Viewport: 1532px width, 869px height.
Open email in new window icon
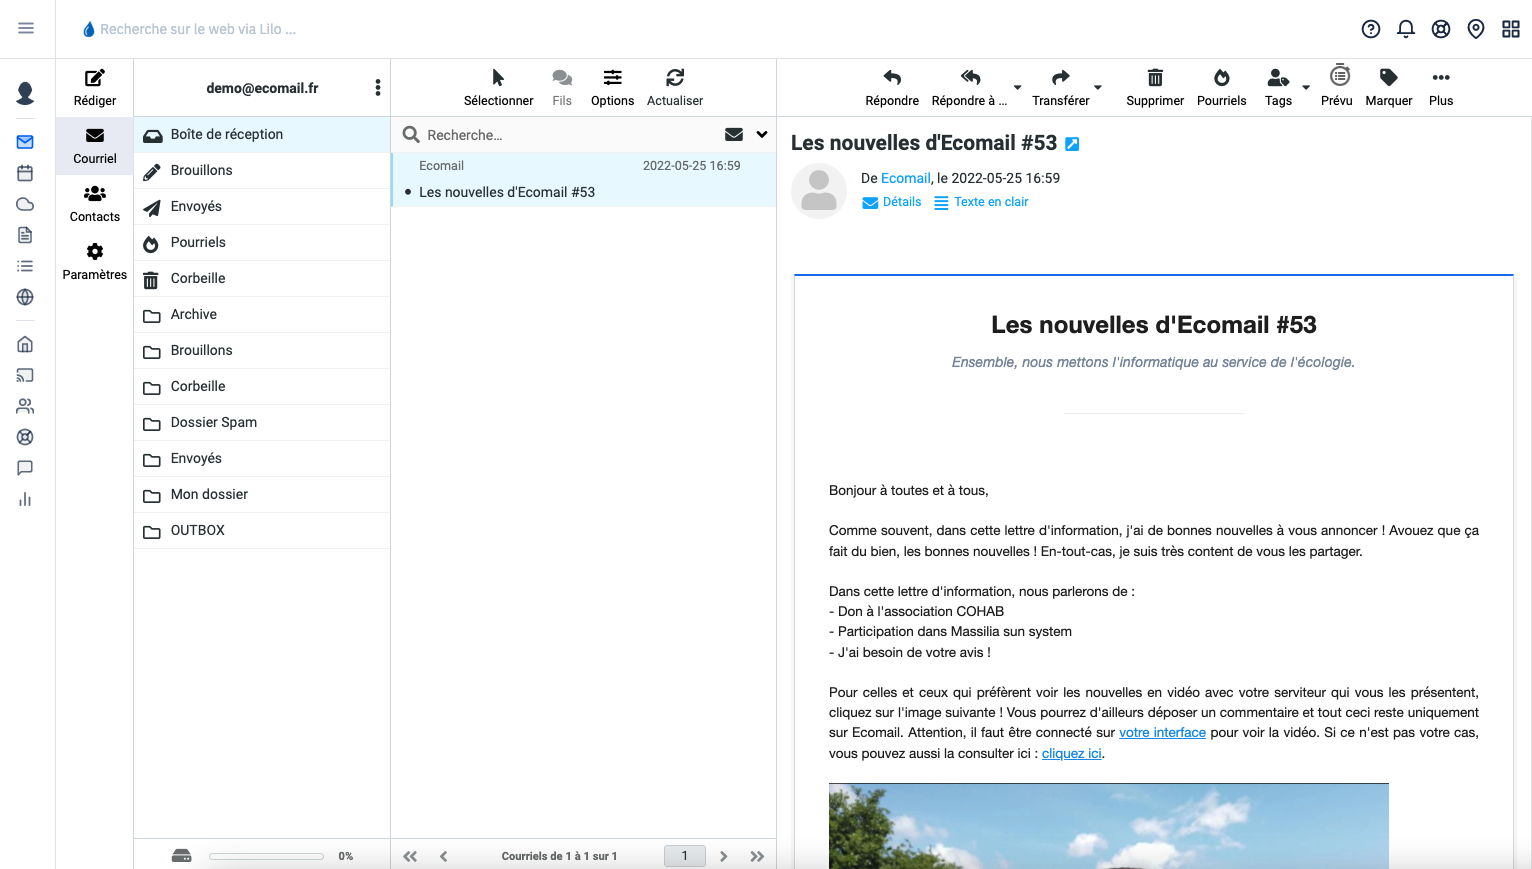pos(1072,144)
